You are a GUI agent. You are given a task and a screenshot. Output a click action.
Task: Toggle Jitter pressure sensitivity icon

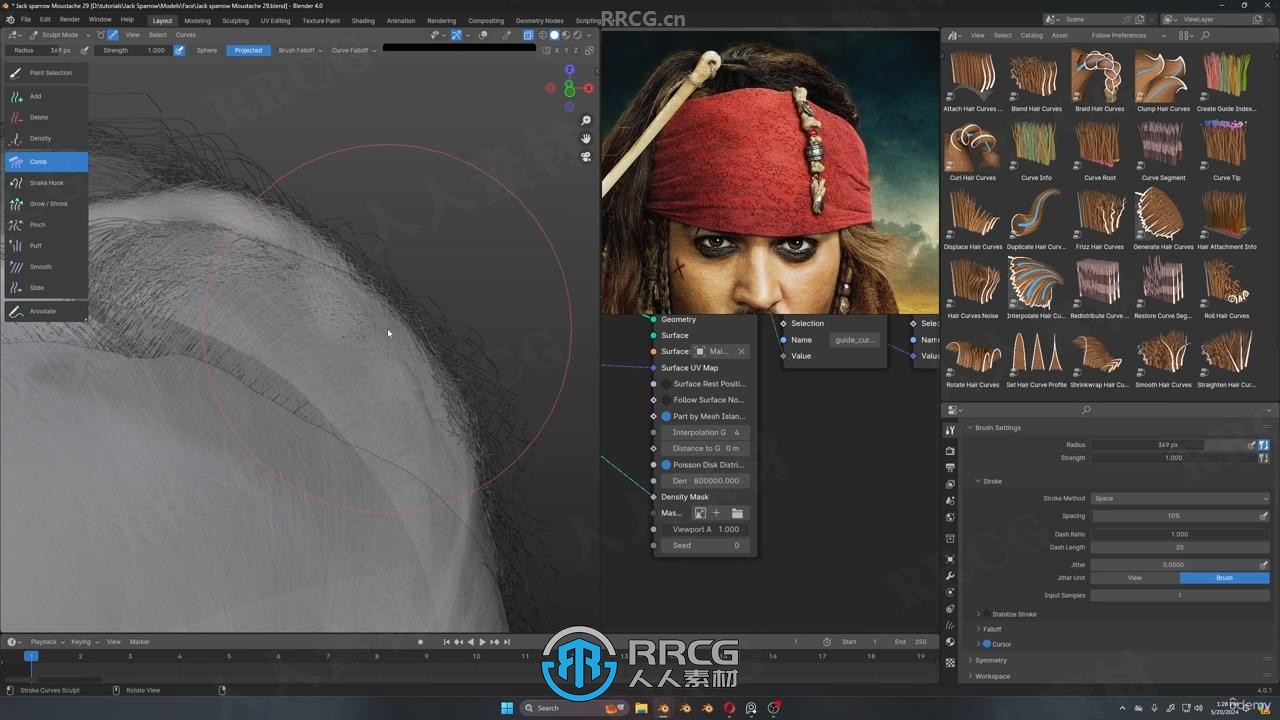[1264, 565]
